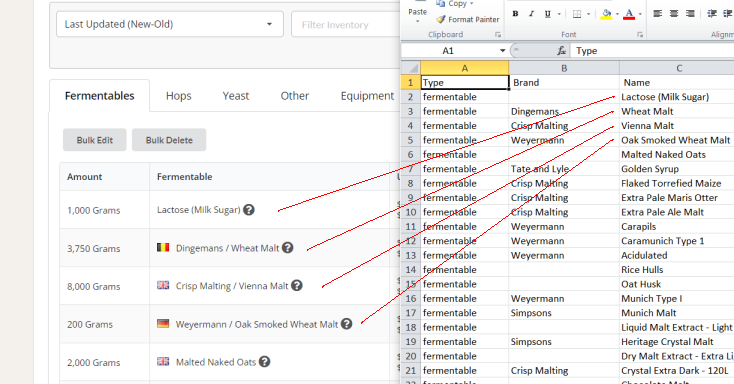
Task: Click help icon next to Crisp Malting / Vienna Malt
Action: point(297,285)
